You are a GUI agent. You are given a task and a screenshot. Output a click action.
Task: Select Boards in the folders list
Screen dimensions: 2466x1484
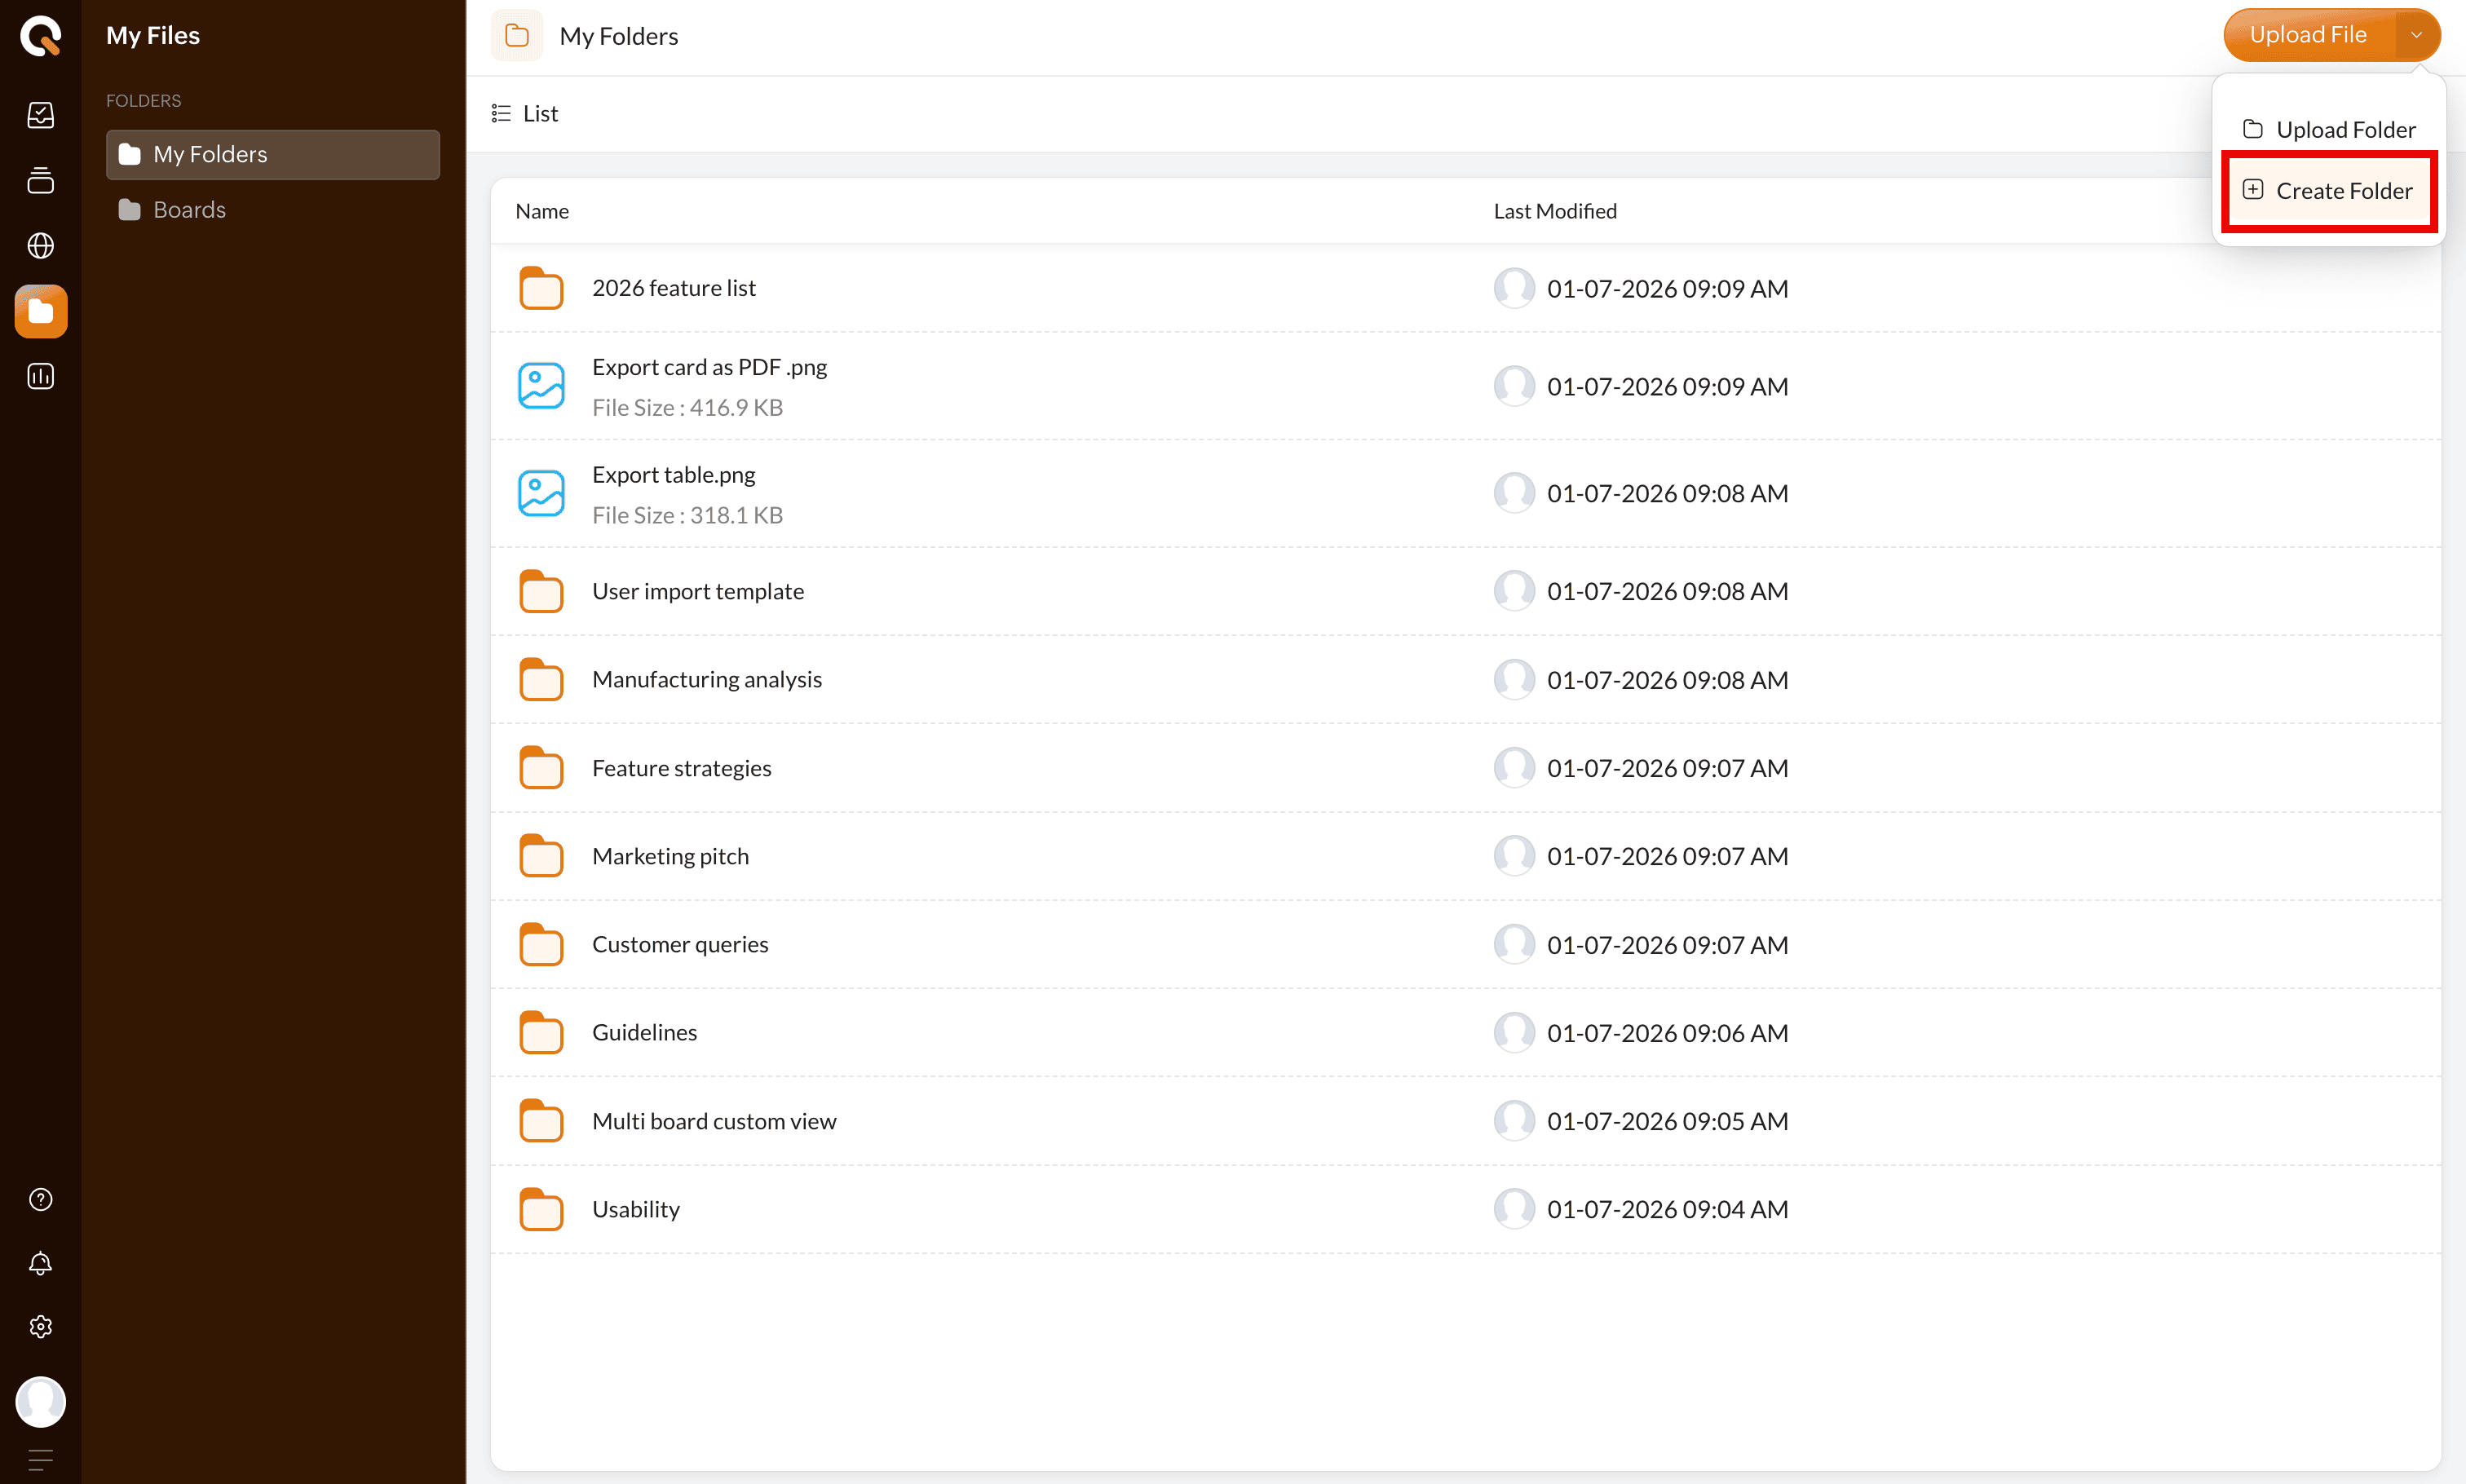tap(189, 210)
